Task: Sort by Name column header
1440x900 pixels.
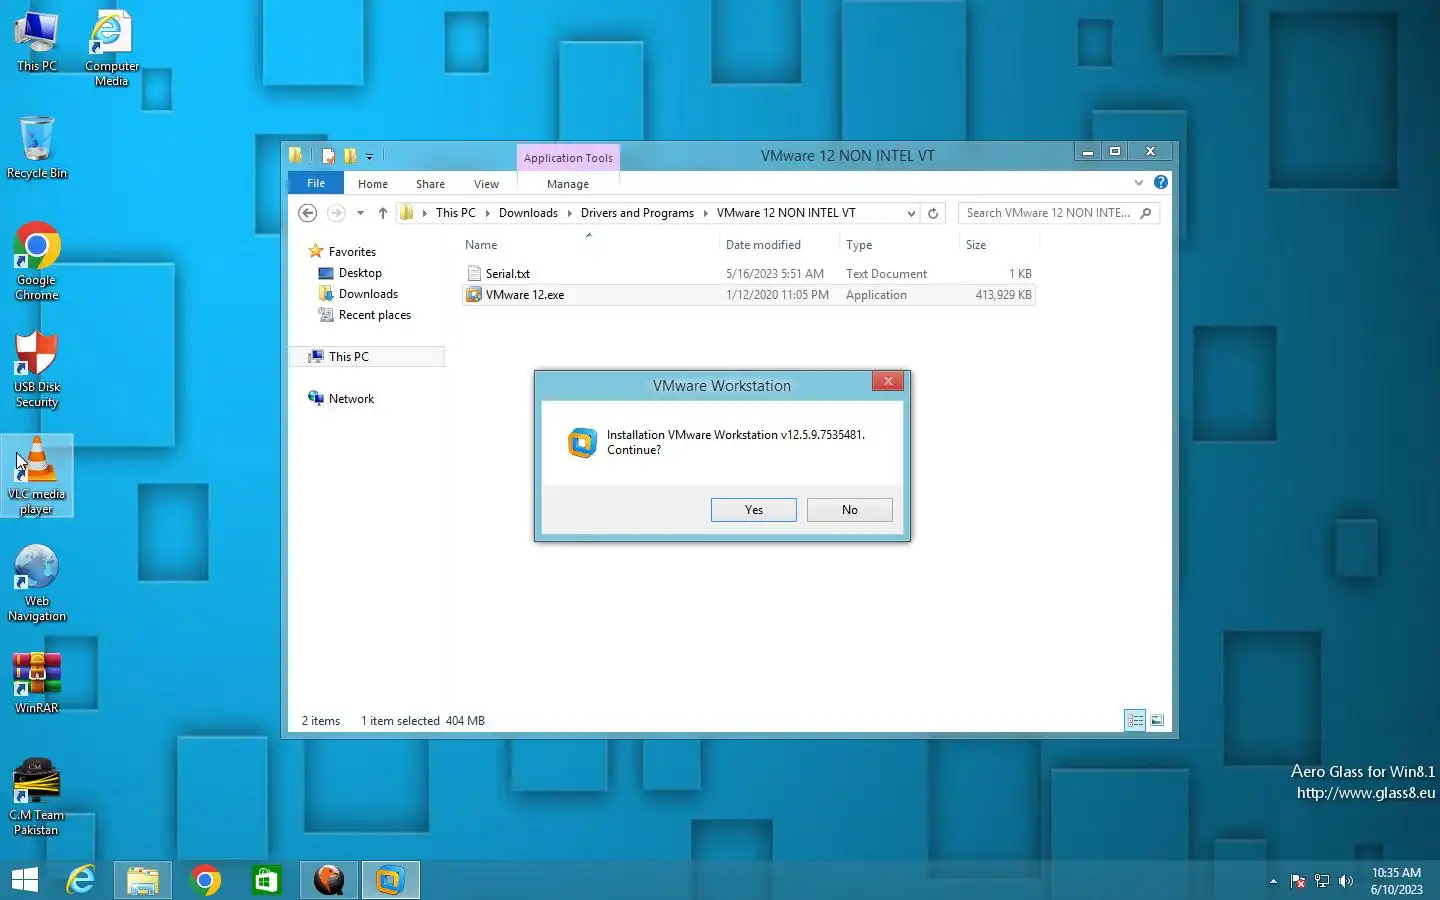Action: [x=589, y=245]
